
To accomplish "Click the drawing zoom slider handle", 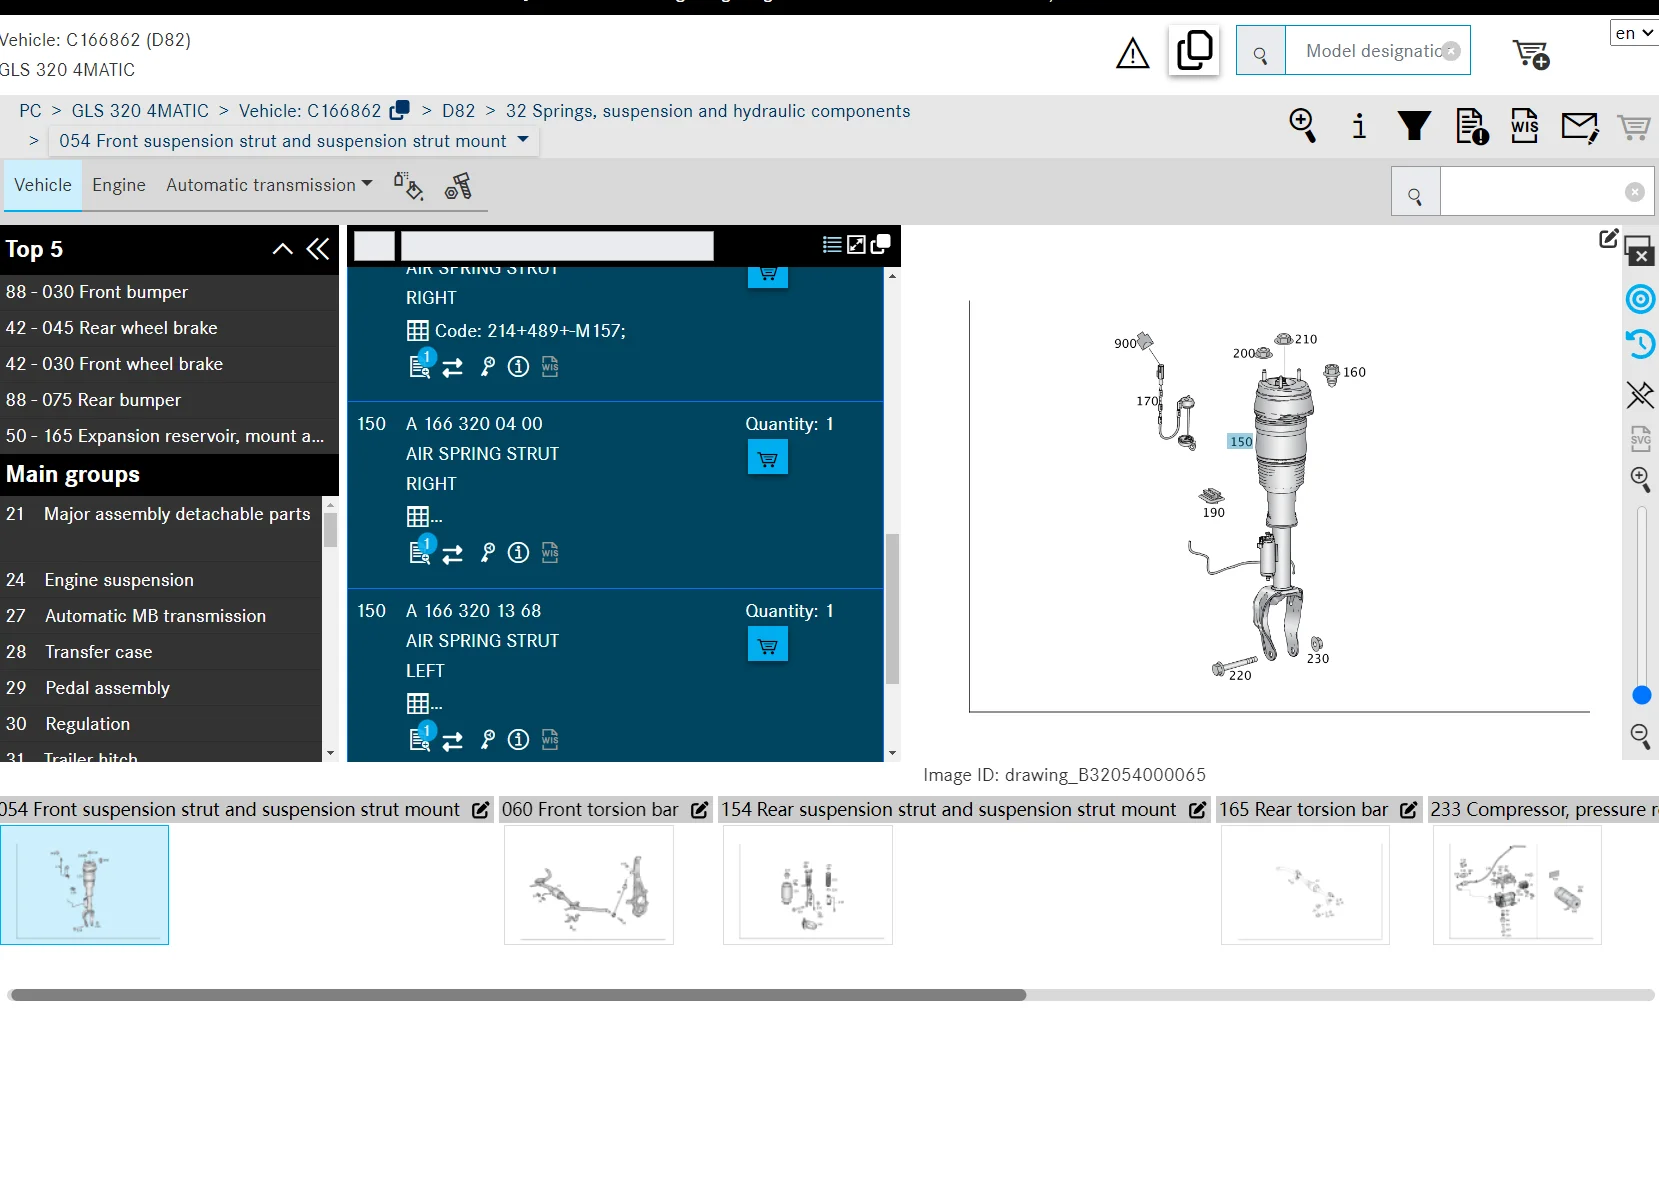I will pyautogui.click(x=1641, y=695).
